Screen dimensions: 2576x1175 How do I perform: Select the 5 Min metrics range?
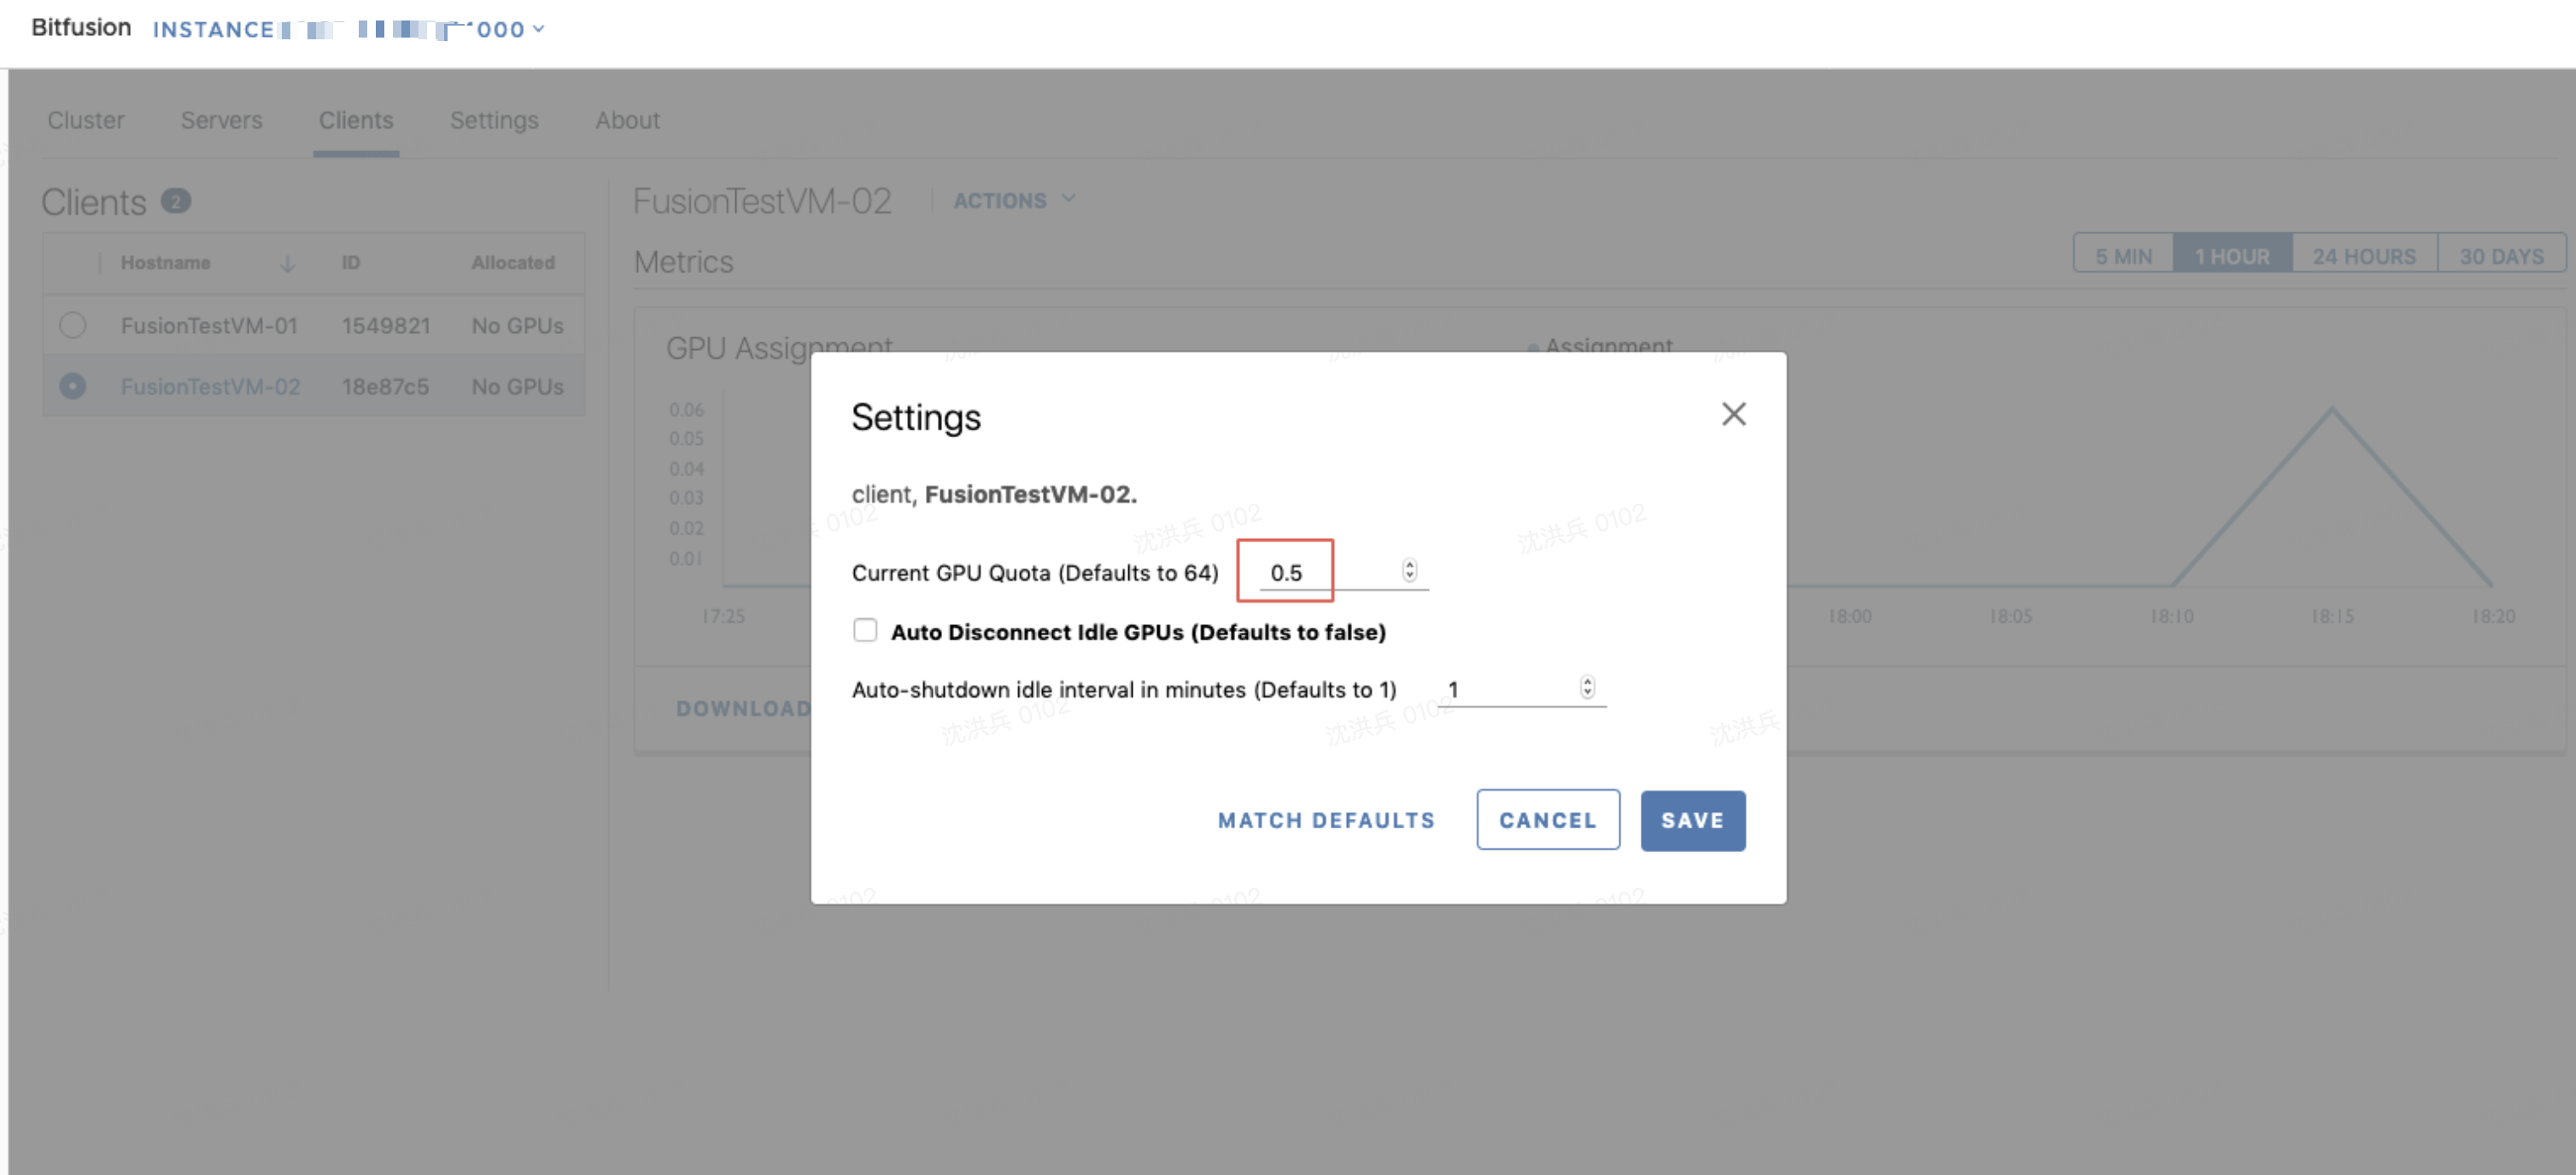click(2123, 255)
